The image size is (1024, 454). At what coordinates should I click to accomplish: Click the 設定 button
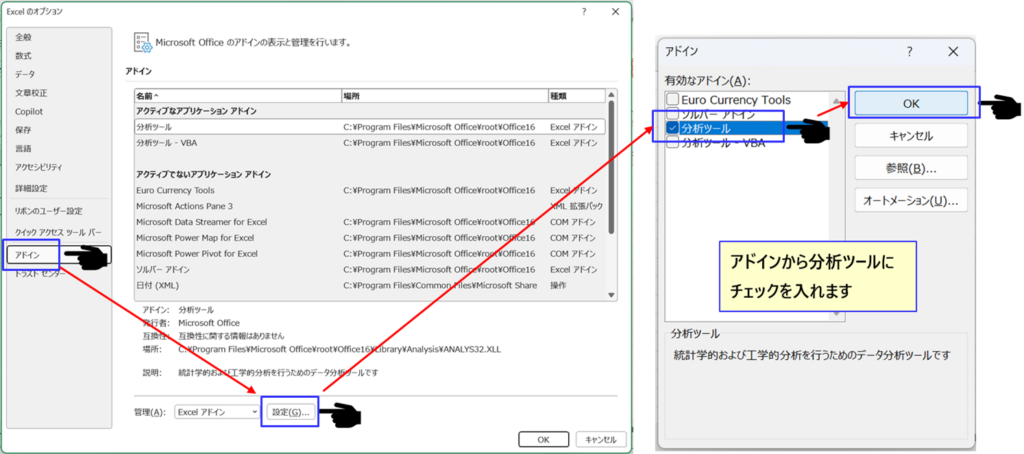click(290, 412)
